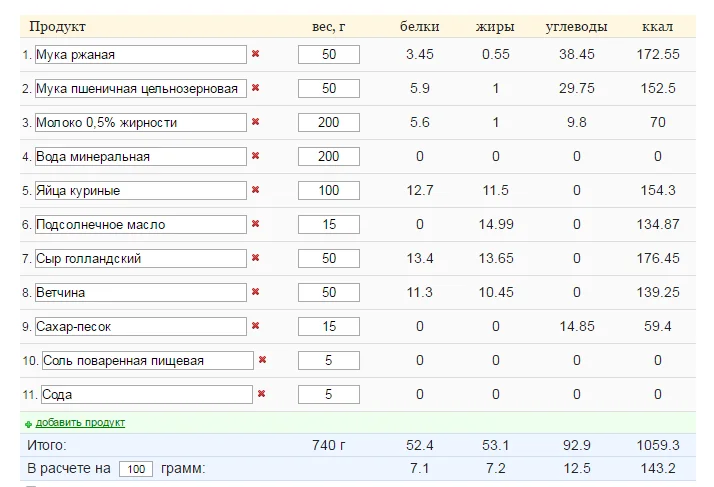The width and height of the screenshot is (714, 487).
Task: Edit weight field for Сахар-песок
Action: coord(329,327)
